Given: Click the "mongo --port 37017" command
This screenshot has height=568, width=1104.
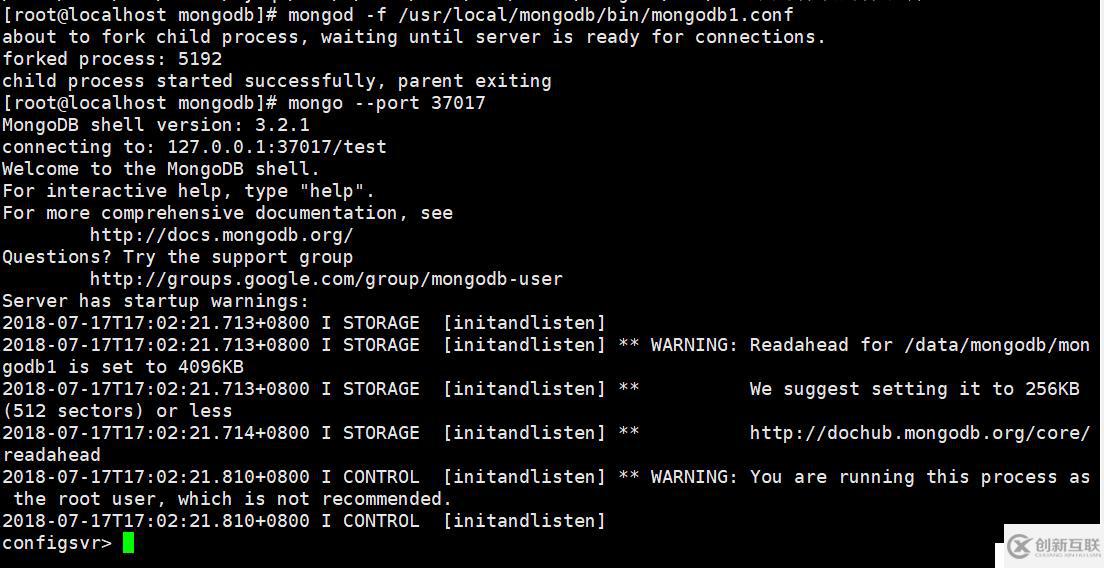Looking at the screenshot, I should (386, 103).
